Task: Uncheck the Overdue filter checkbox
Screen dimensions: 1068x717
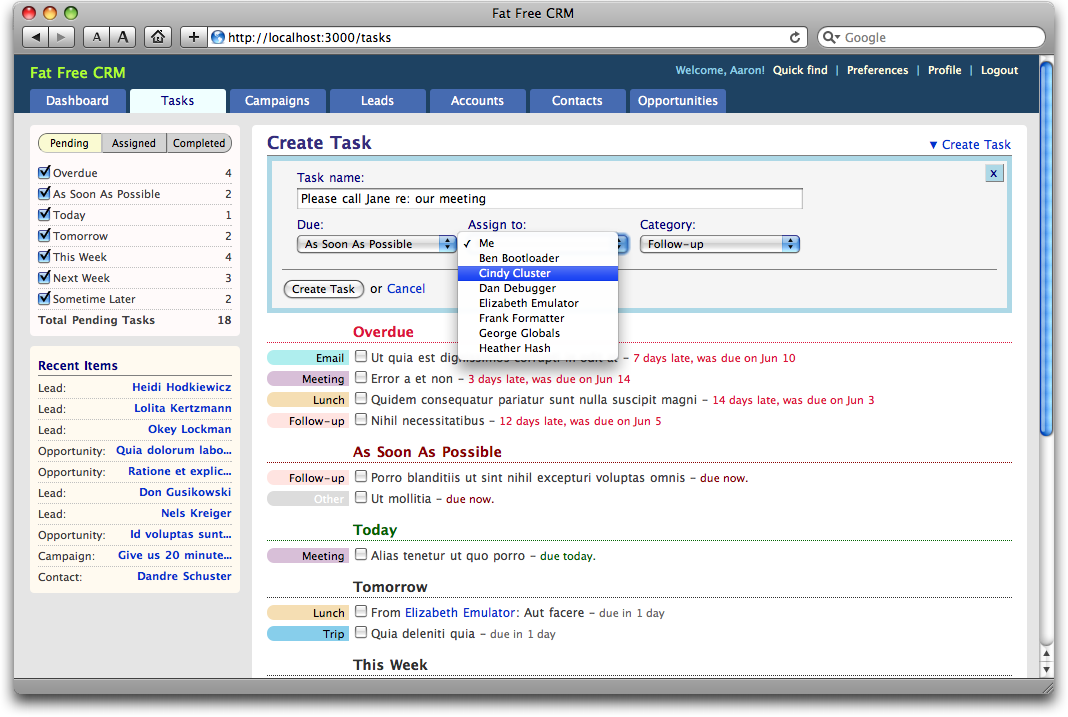Action: pos(44,173)
